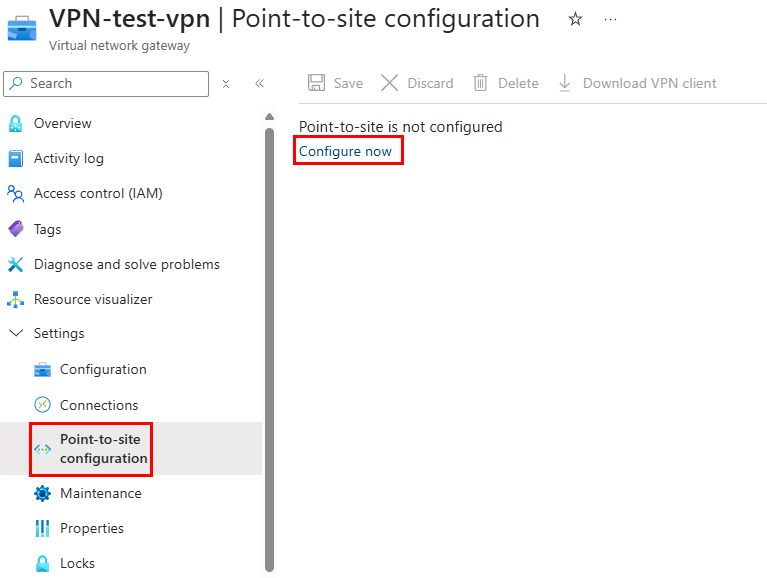The height and width of the screenshot is (578, 767).
Task: Select Access control (IAM)
Action: pos(98,194)
